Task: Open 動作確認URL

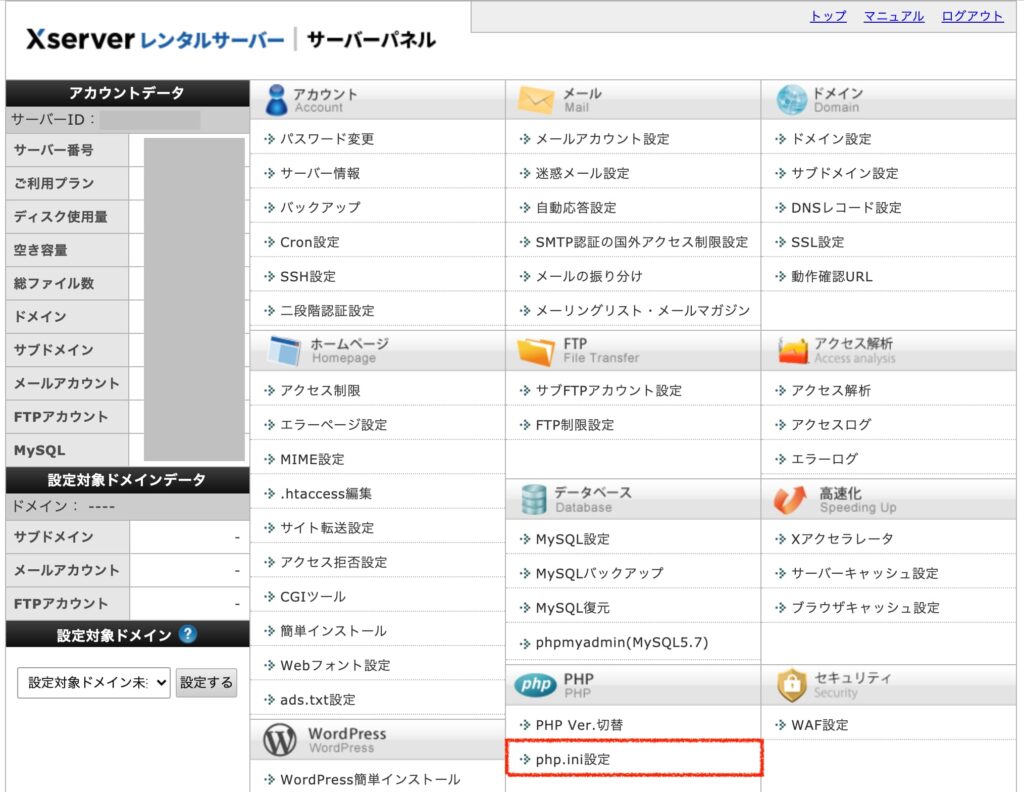Action: (831, 276)
